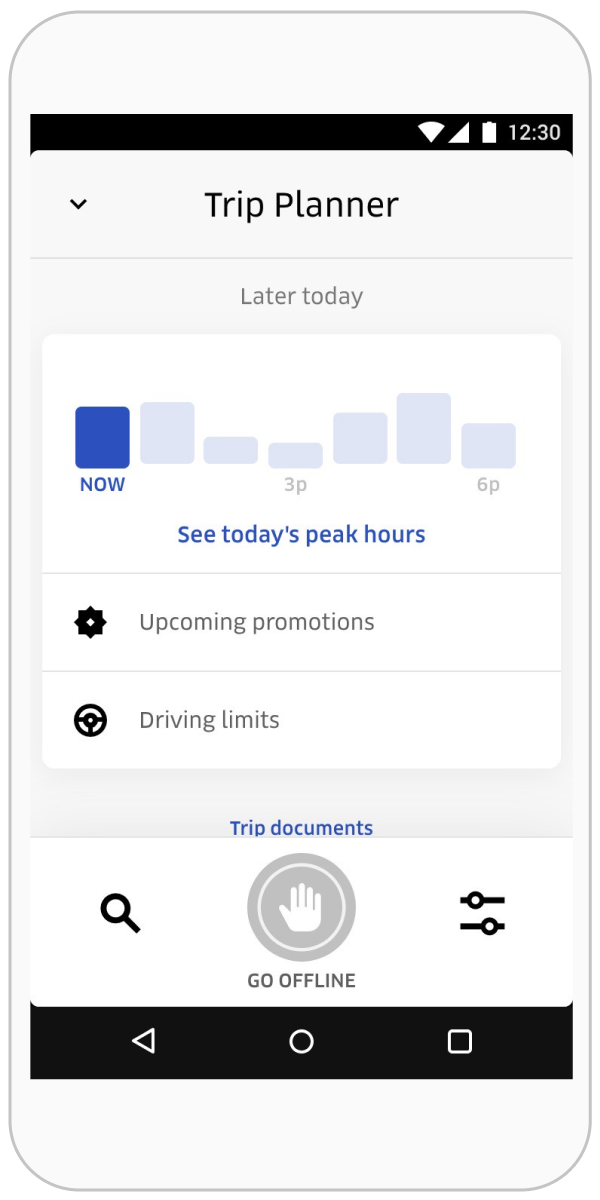Open the Trip documents link

(301, 827)
